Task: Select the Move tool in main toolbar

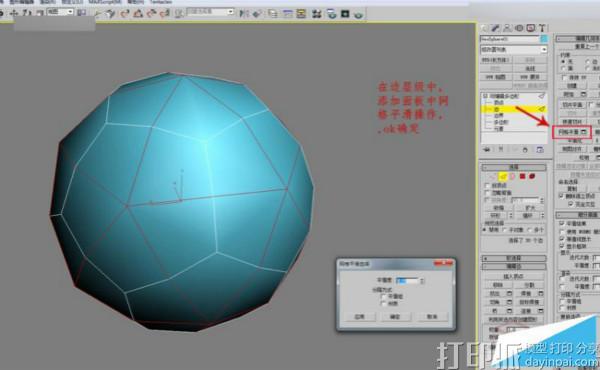Action: click(x=14, y=13)
